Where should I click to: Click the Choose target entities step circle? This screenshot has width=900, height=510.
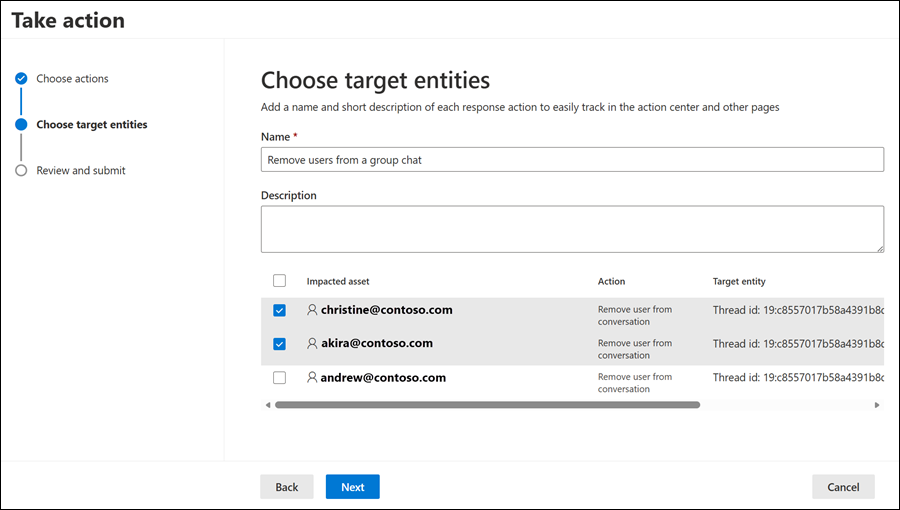(x=21, y=125)
